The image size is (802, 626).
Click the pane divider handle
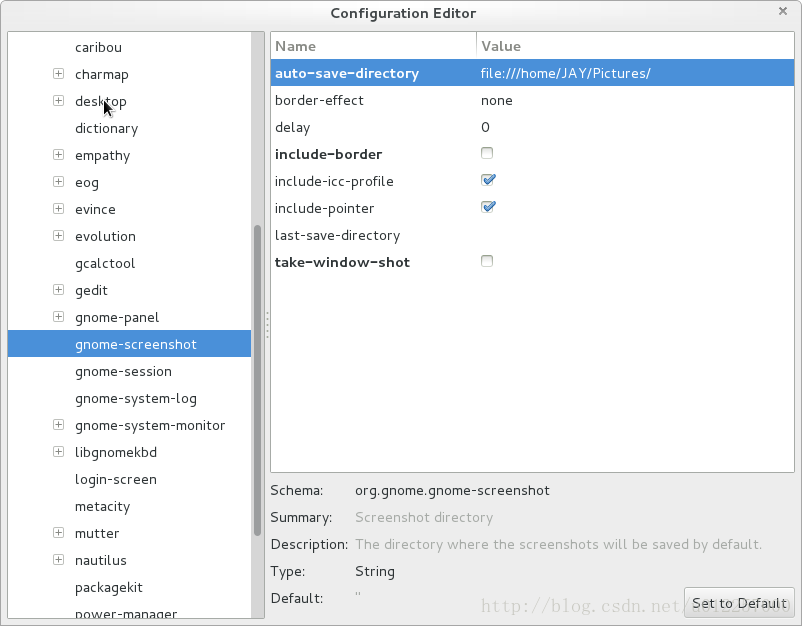pyautogui.click(x=267, y=325)
